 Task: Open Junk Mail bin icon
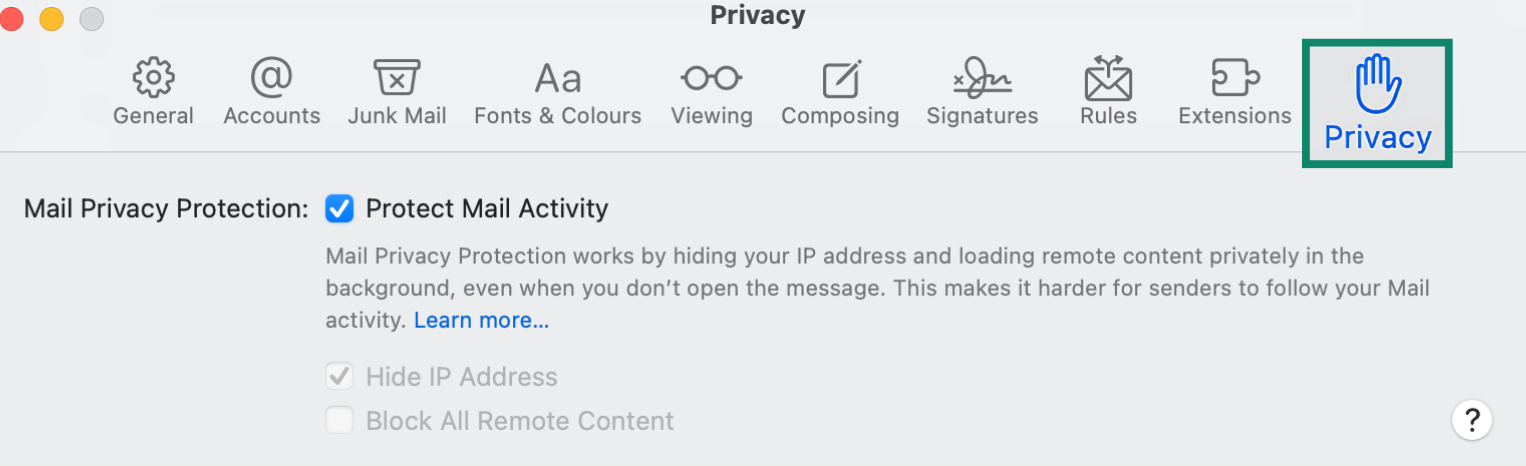[x=397, y=76]
